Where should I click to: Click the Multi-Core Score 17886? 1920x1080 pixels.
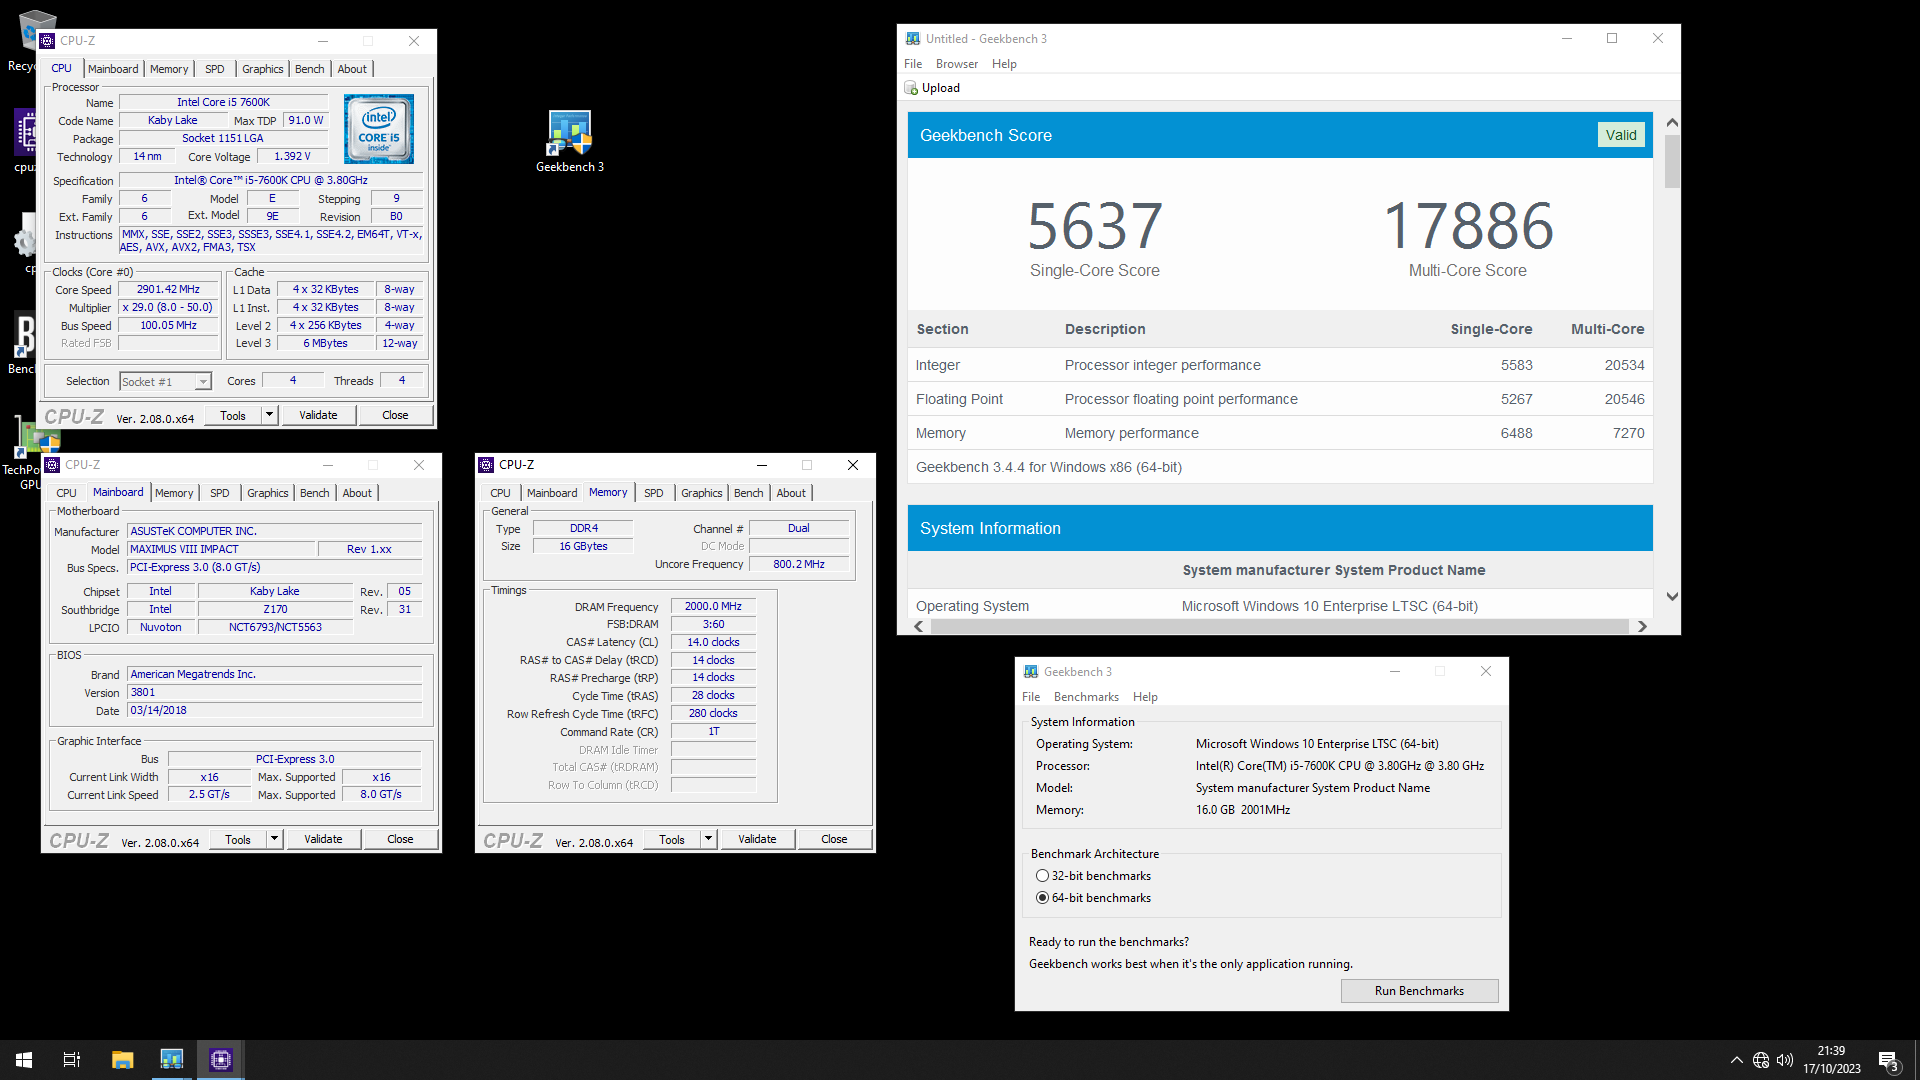coord(1468,226)
